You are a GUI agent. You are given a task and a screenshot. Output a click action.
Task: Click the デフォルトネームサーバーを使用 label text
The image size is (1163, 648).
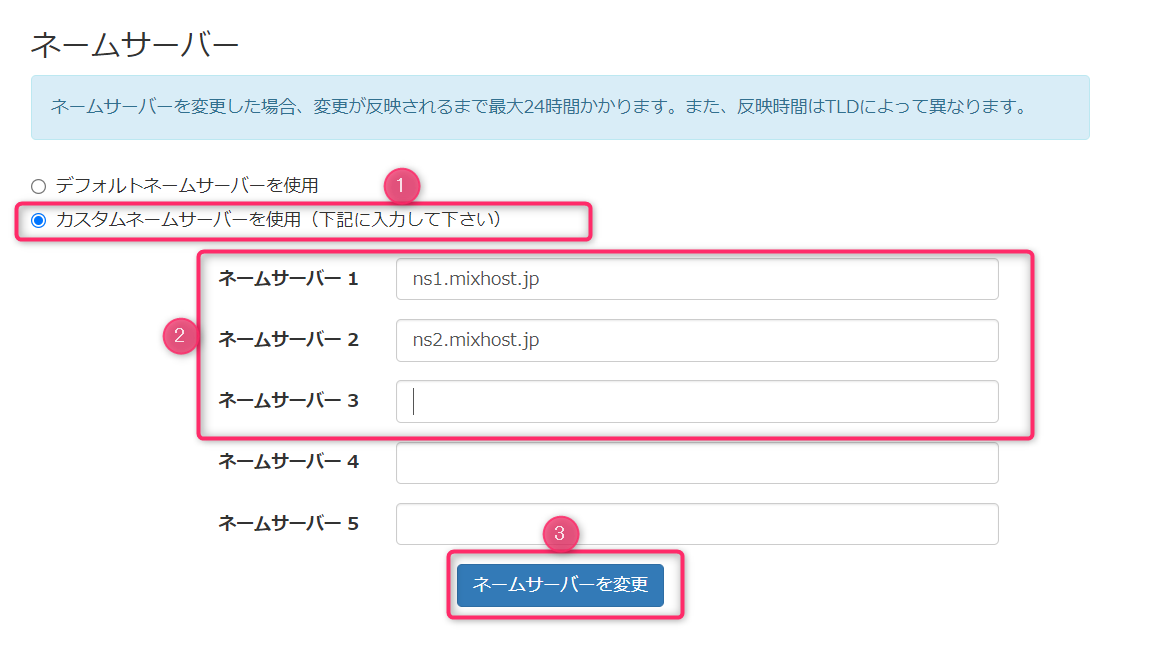click(187, 185)
